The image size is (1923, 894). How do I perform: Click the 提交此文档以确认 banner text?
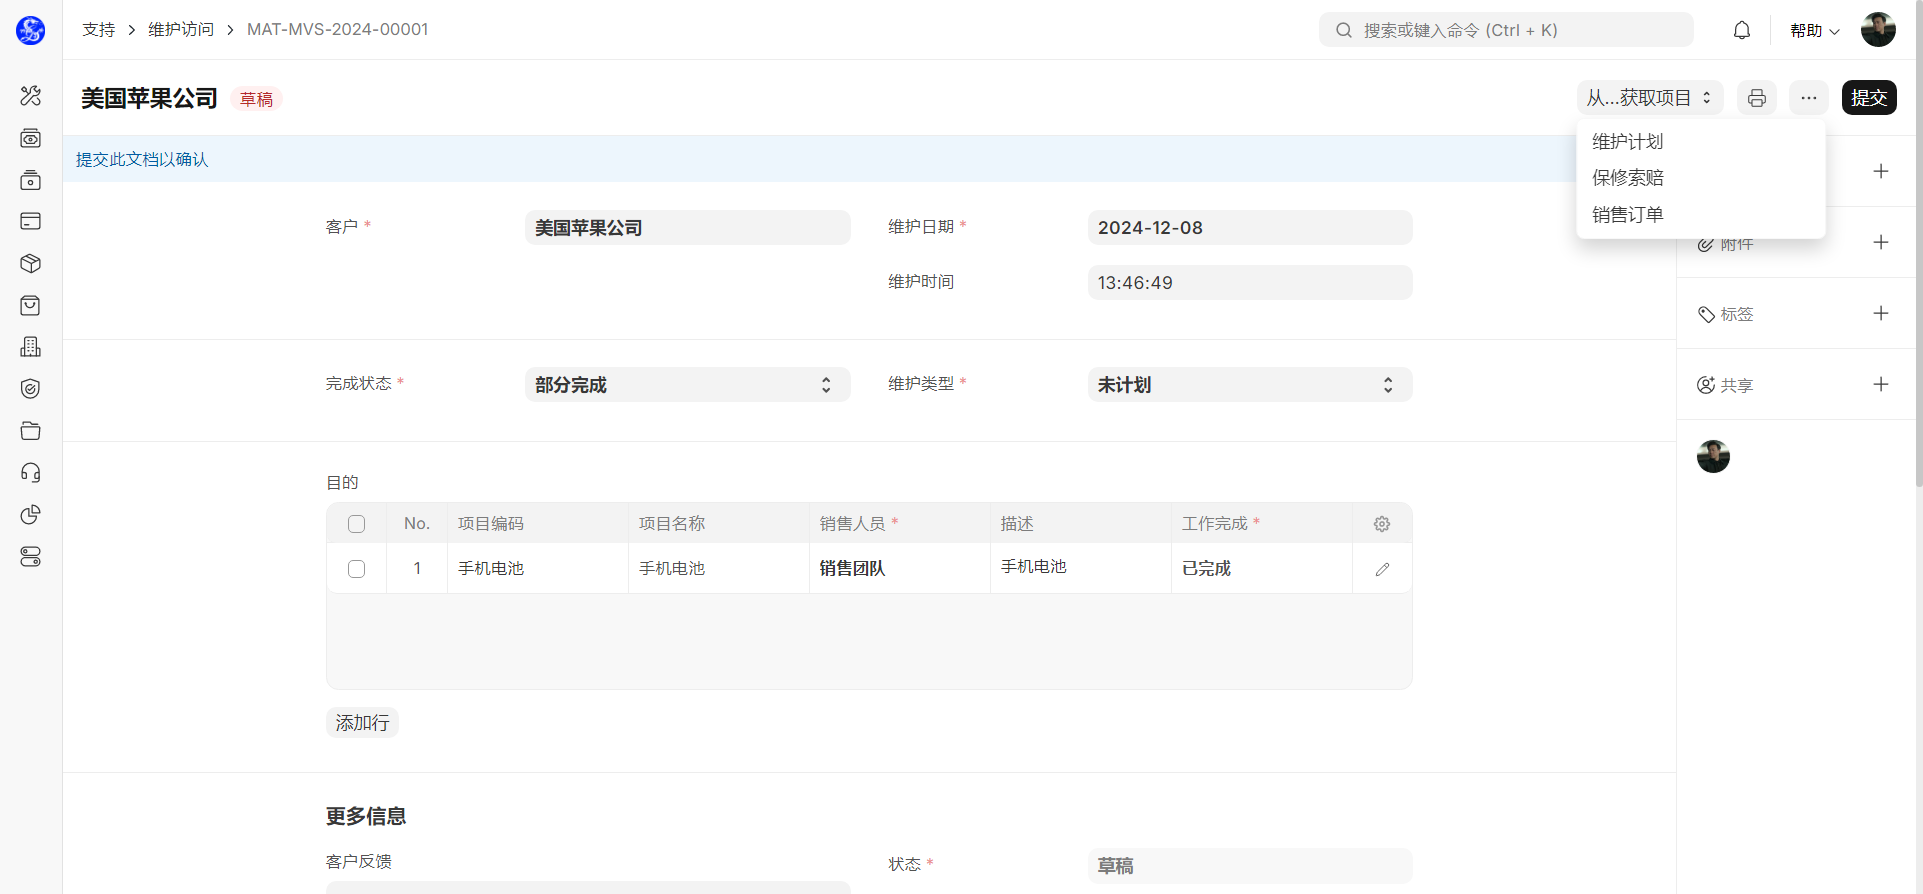(142, 160)
